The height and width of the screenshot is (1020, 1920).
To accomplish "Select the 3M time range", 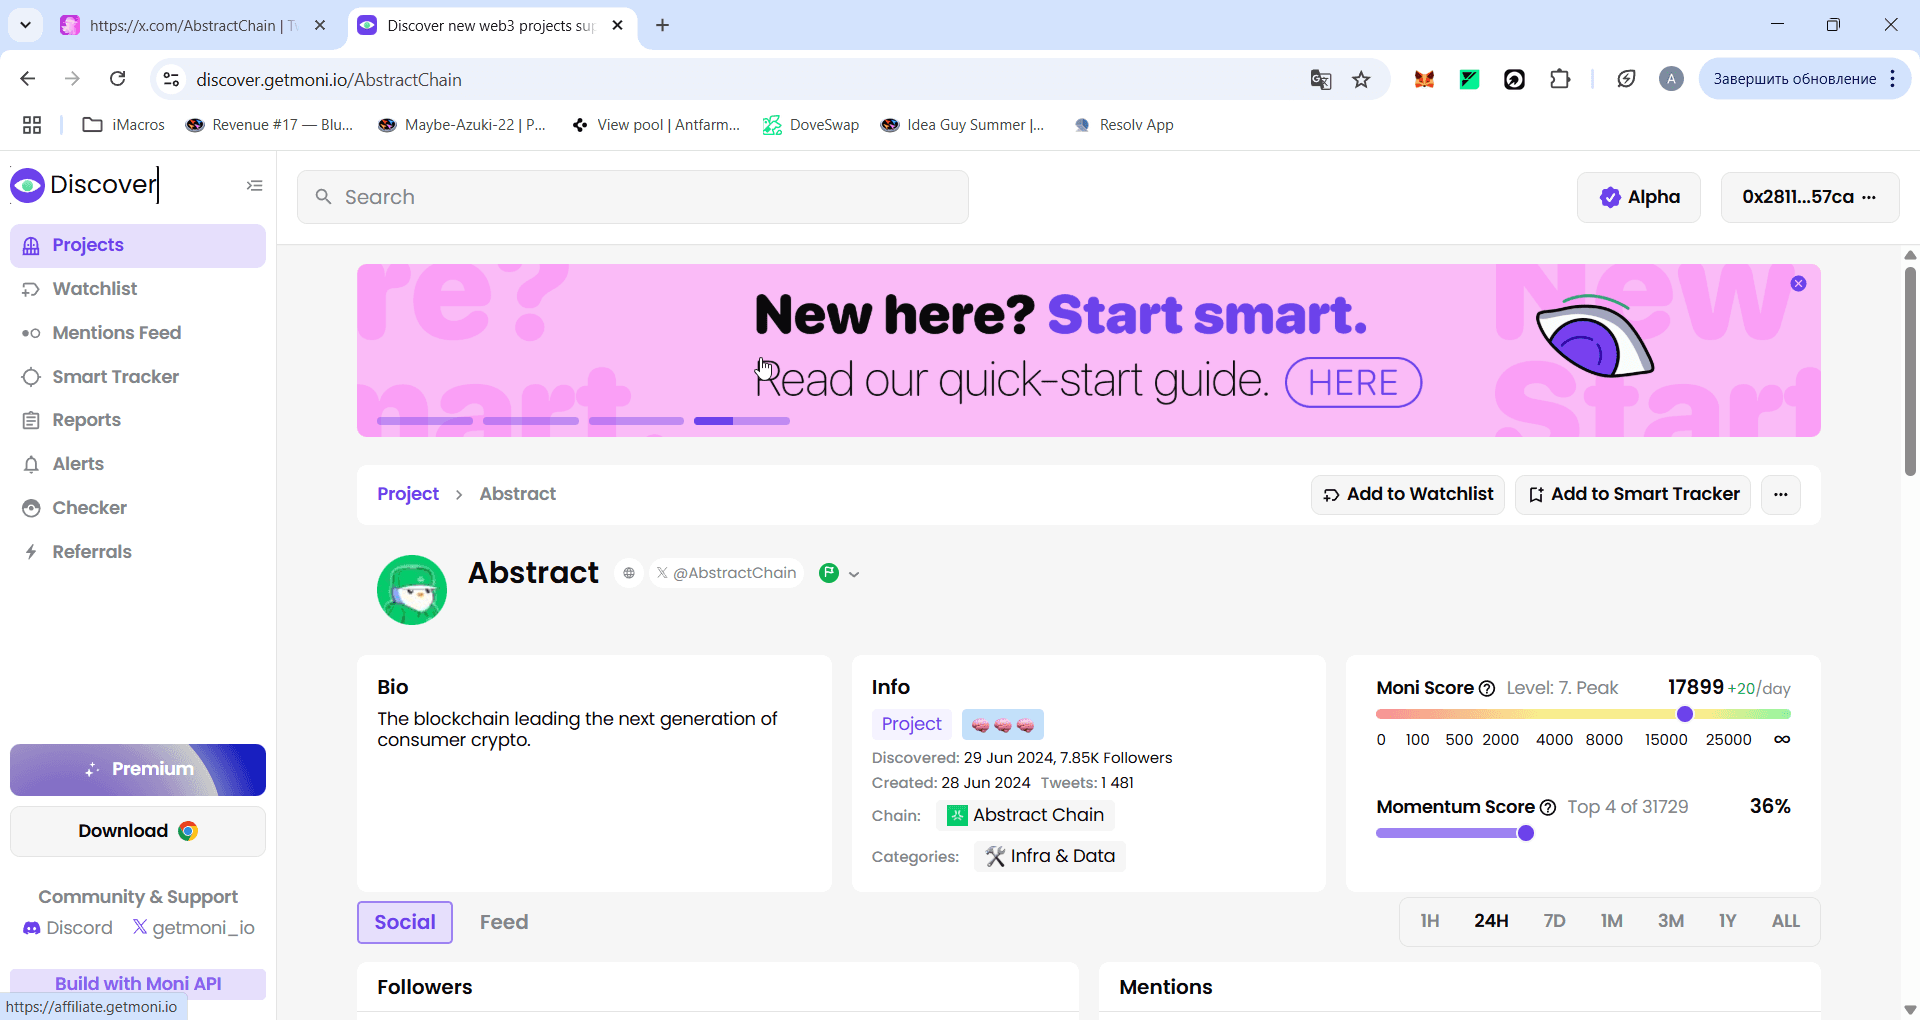I will tap(1671, 922).
